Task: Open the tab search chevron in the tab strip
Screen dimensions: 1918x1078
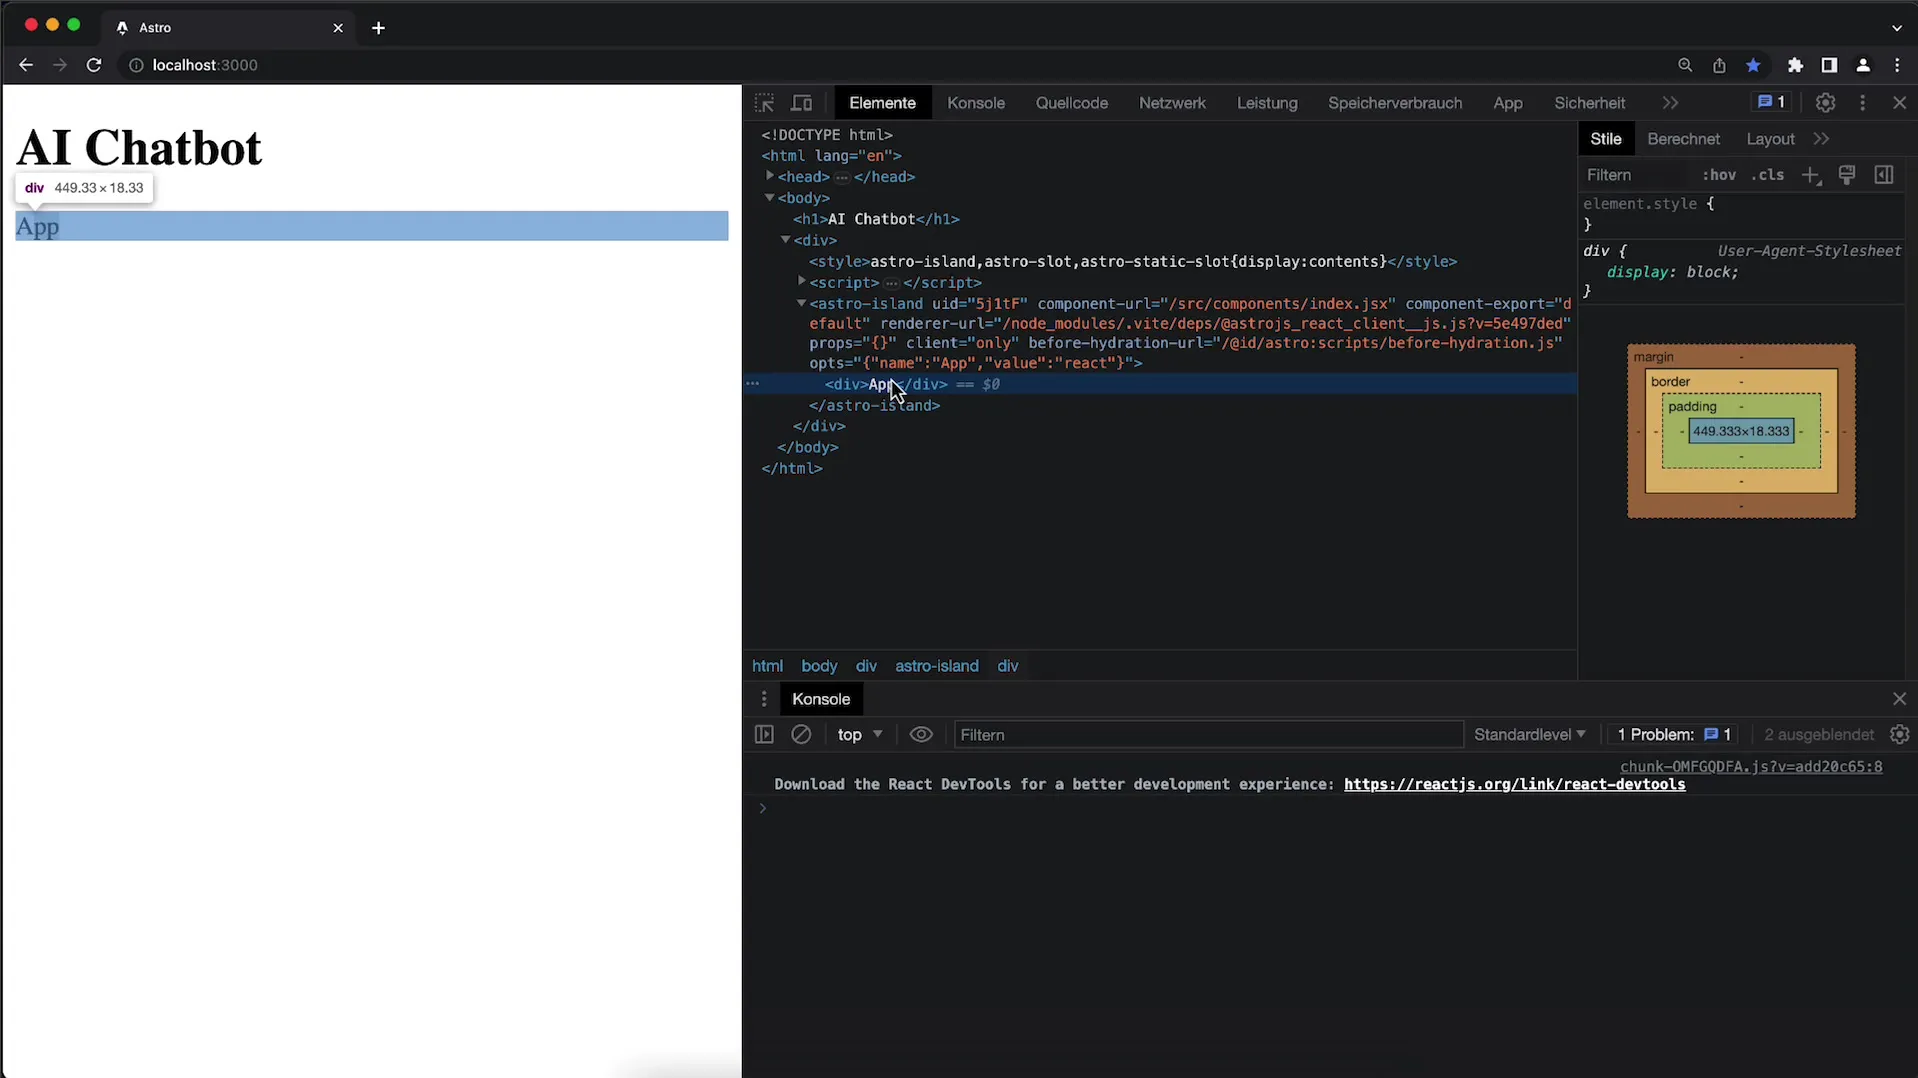Action: click(1897, 28)
